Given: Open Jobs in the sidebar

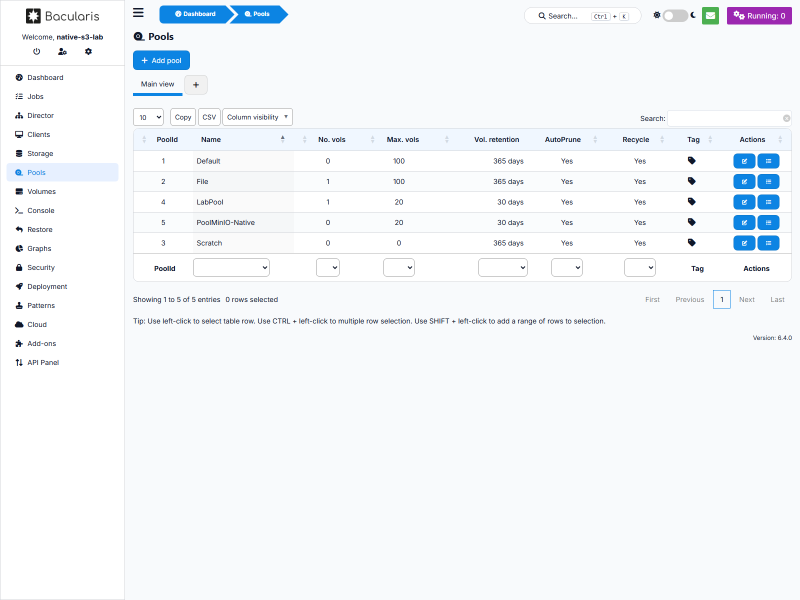Looking at the screenshot, I should [x=62, y=96].
